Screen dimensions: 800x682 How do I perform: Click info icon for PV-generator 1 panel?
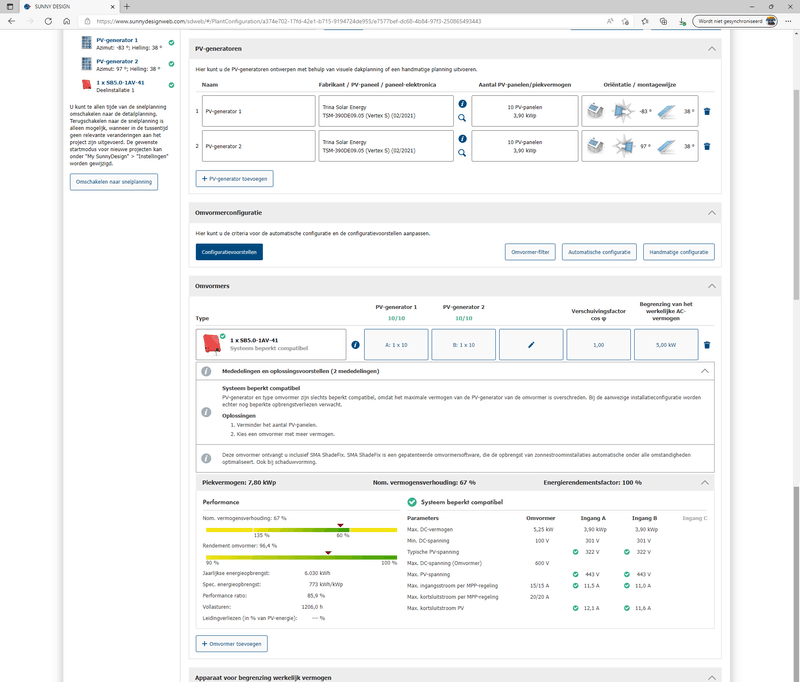[462, 104]
